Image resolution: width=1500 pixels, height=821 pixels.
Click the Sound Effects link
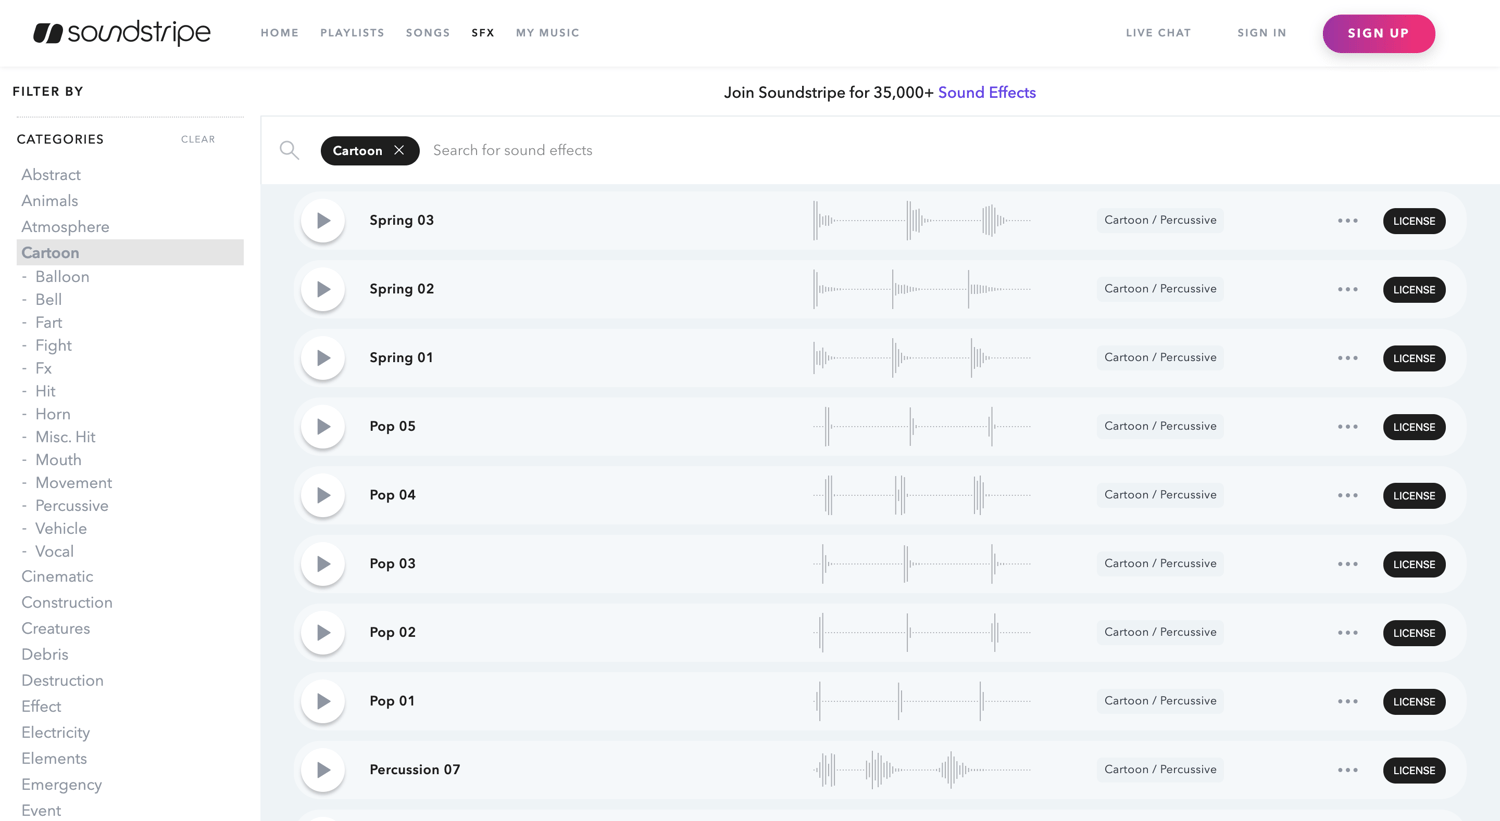(987, 92)
